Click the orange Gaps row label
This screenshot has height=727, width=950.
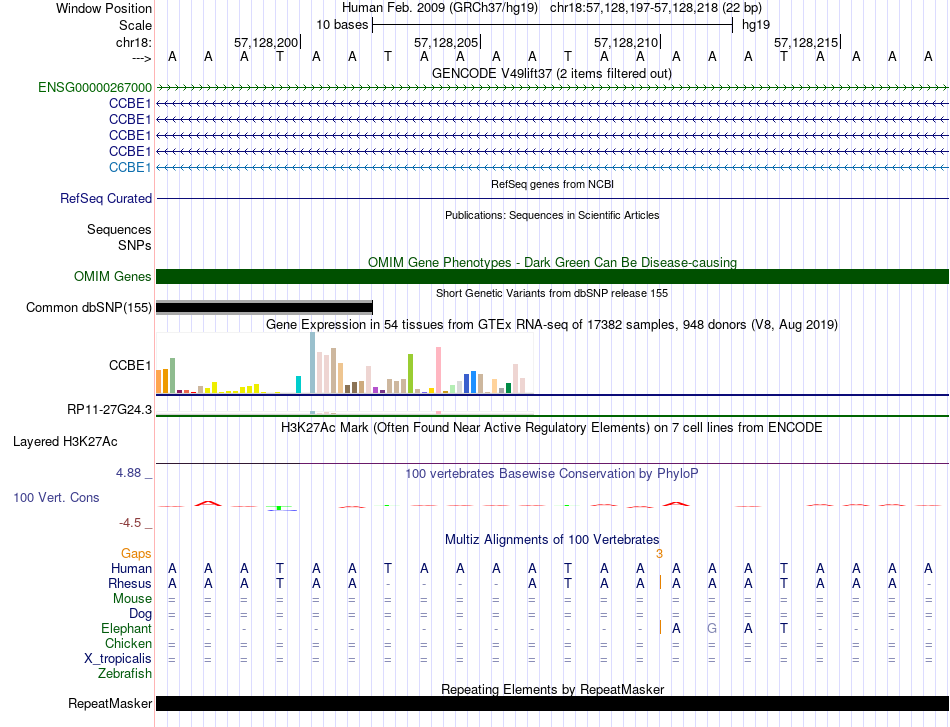tap(136, 554)
